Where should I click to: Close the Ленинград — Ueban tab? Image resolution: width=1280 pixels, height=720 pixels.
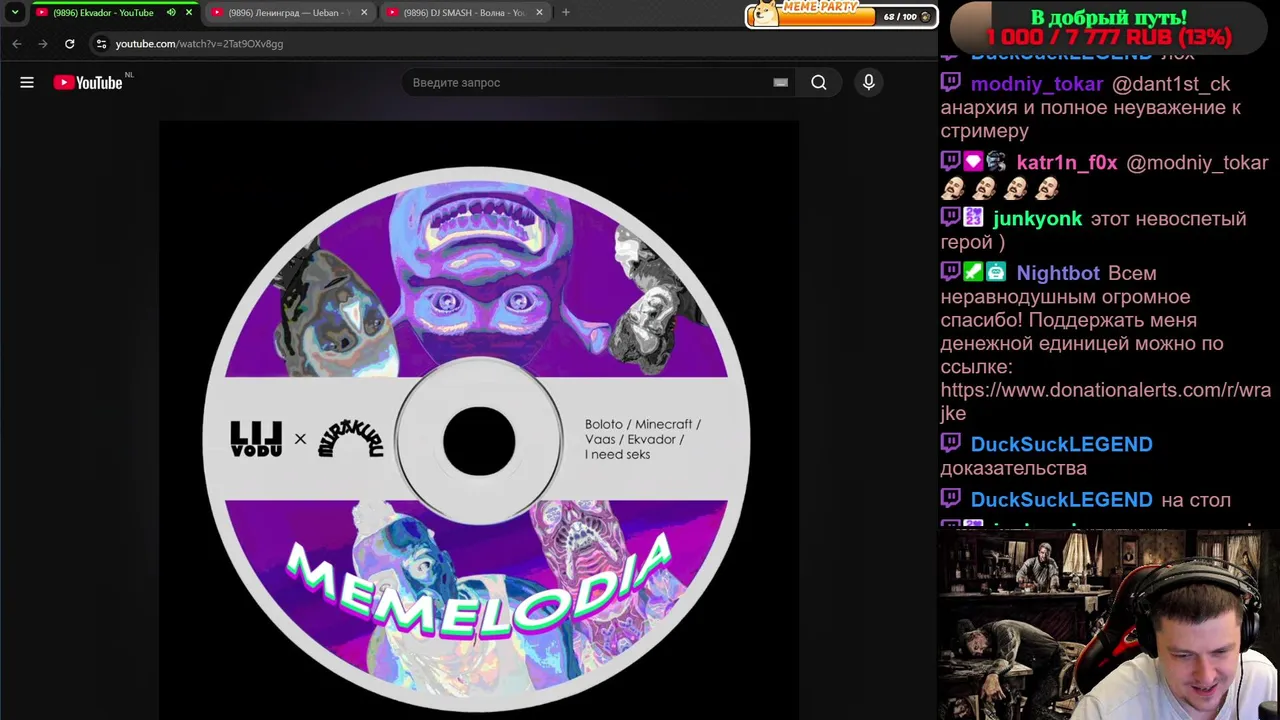364,12
